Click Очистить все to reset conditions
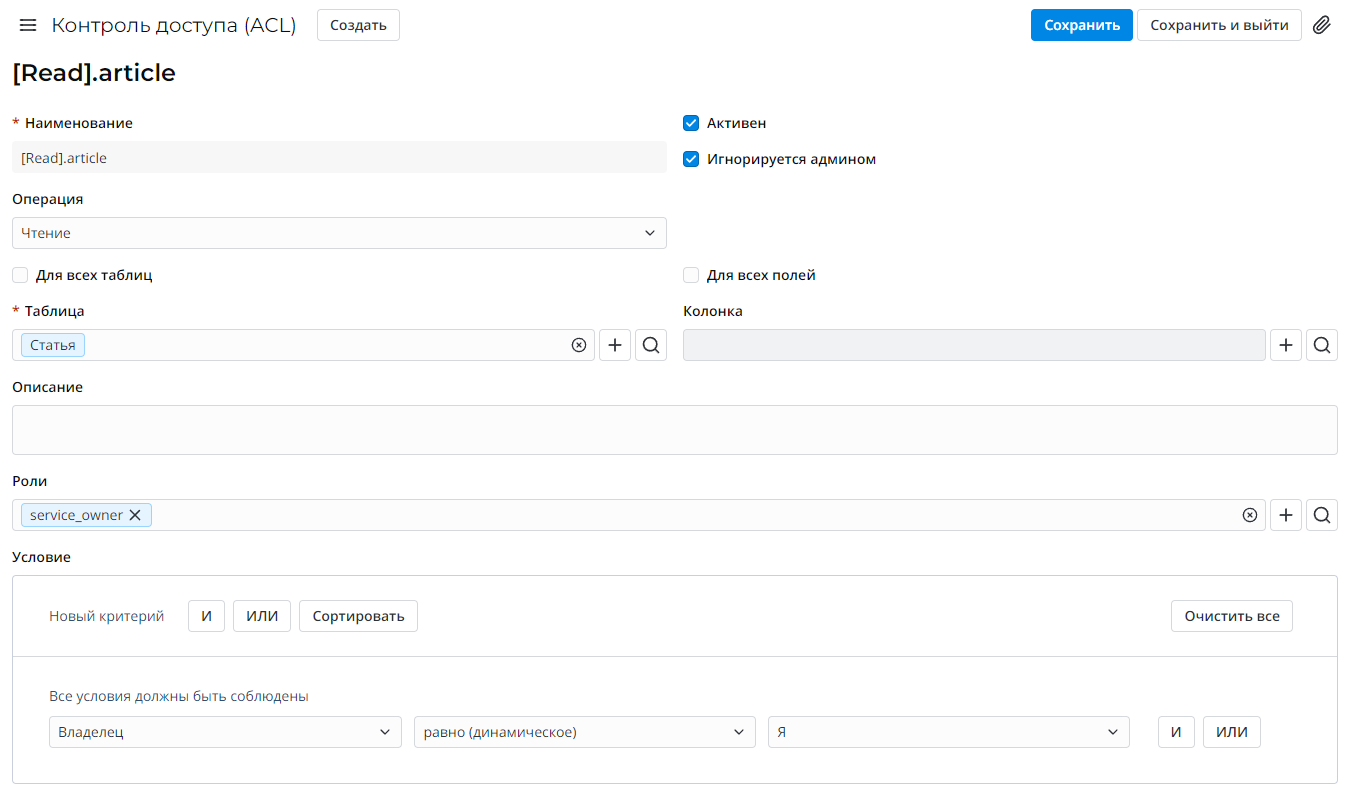 [1232, 616]
